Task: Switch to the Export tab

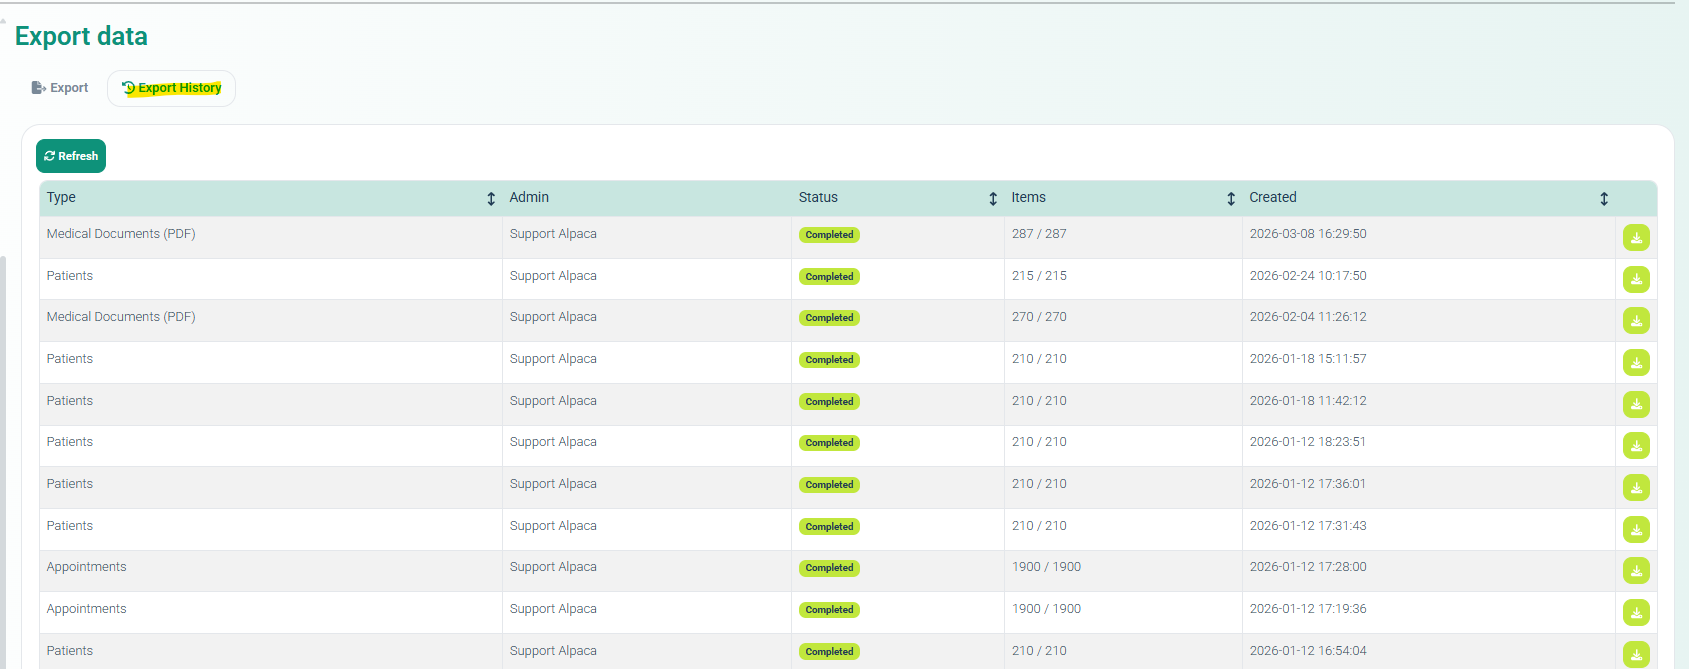Action: tap(60, 88)
